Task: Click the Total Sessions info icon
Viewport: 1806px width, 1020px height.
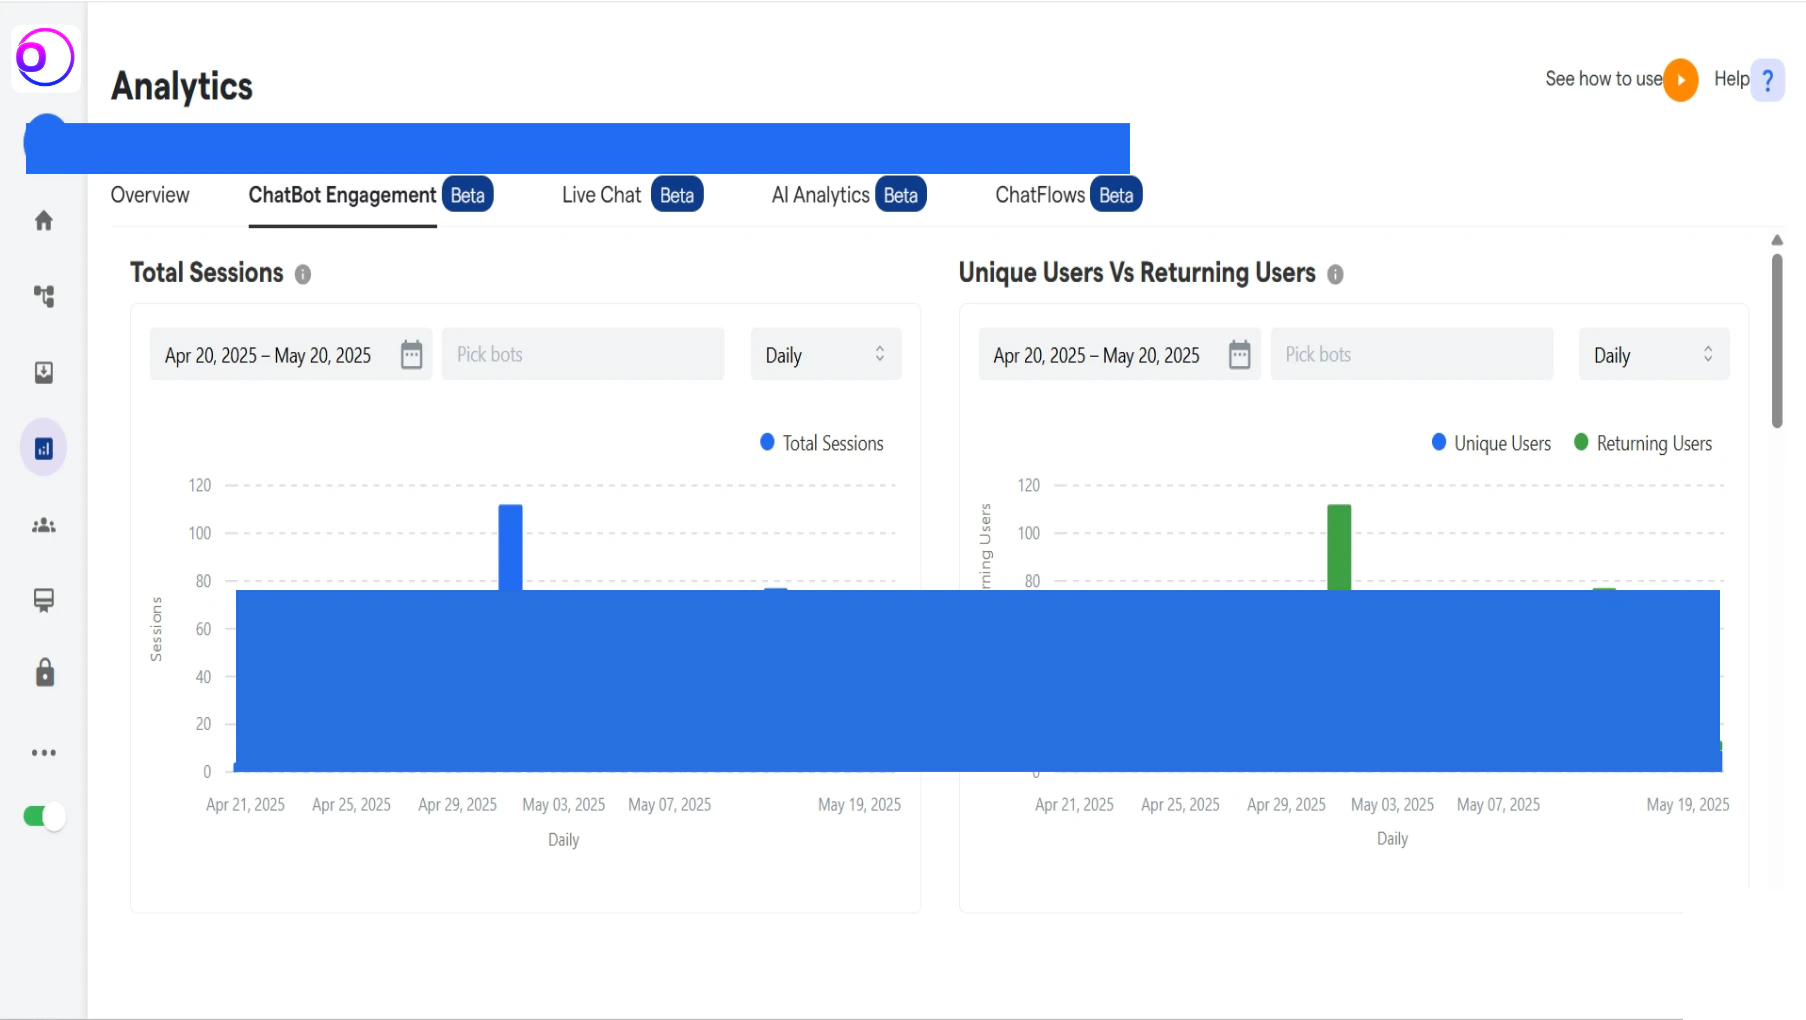Action: (303, 274)
